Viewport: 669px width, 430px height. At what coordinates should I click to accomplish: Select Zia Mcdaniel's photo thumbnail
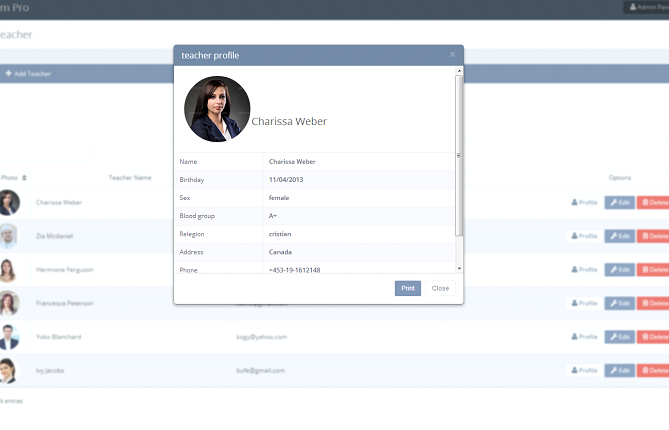8,236
